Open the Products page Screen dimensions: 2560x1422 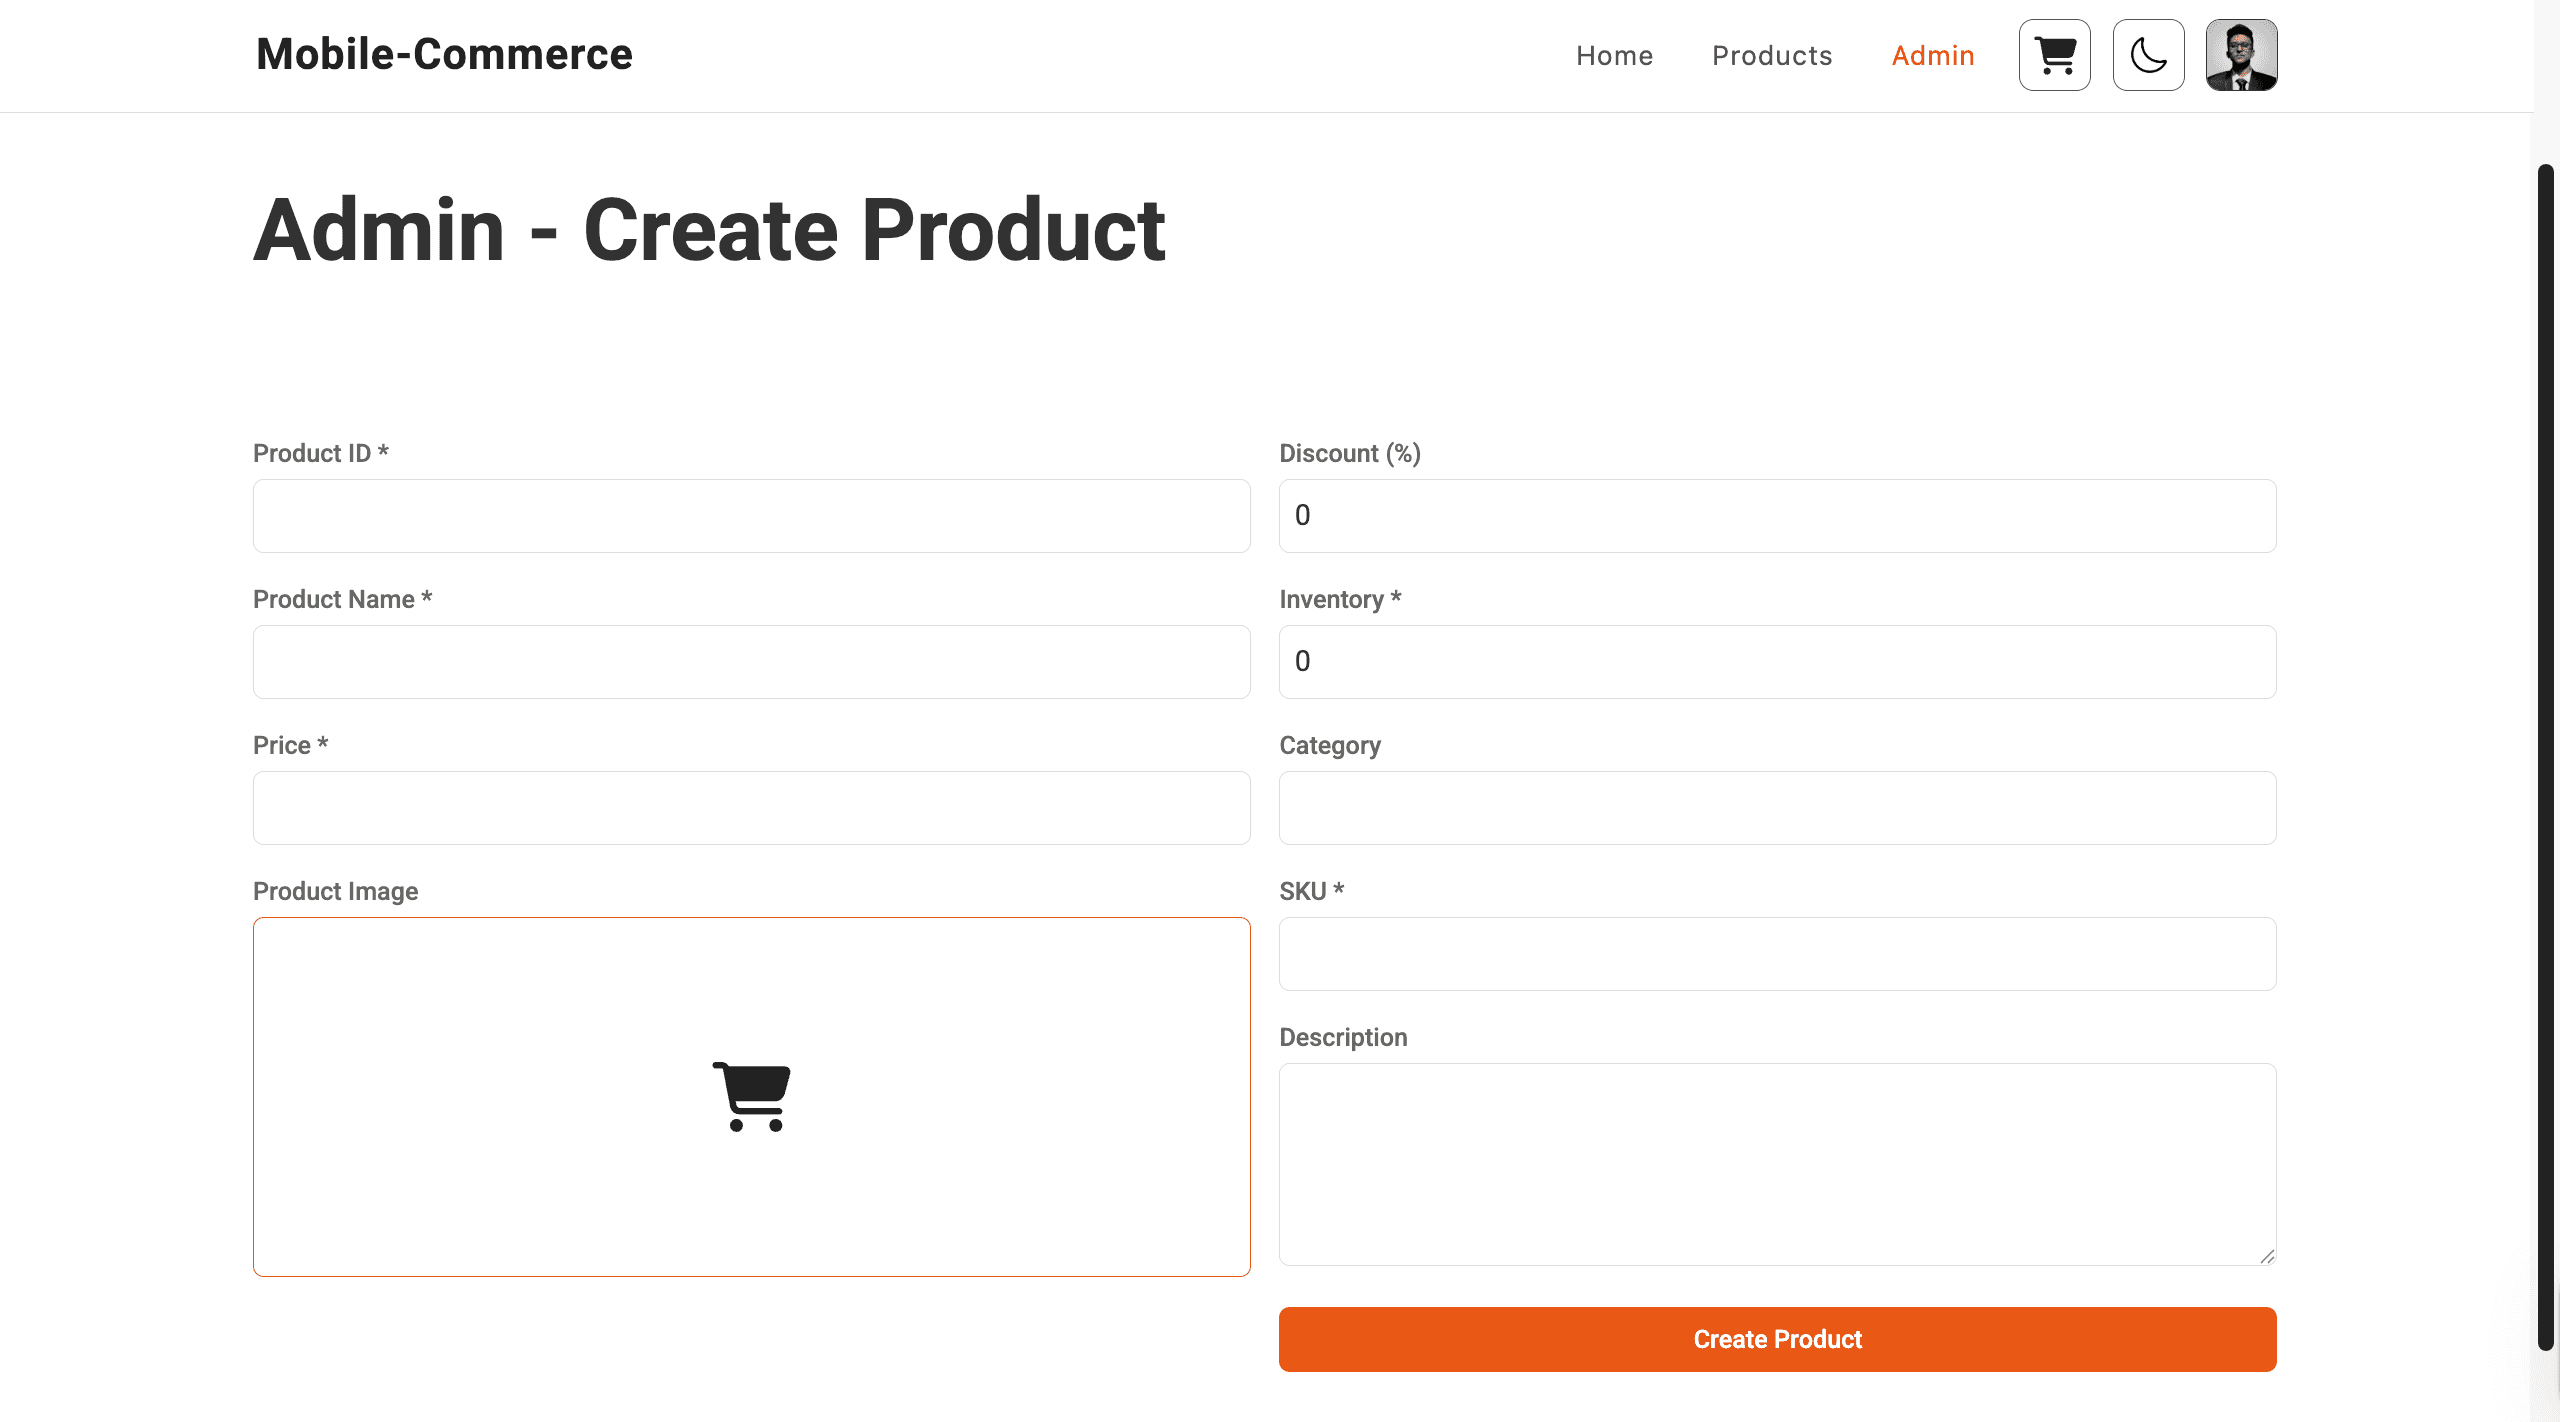click(1772, 55)
